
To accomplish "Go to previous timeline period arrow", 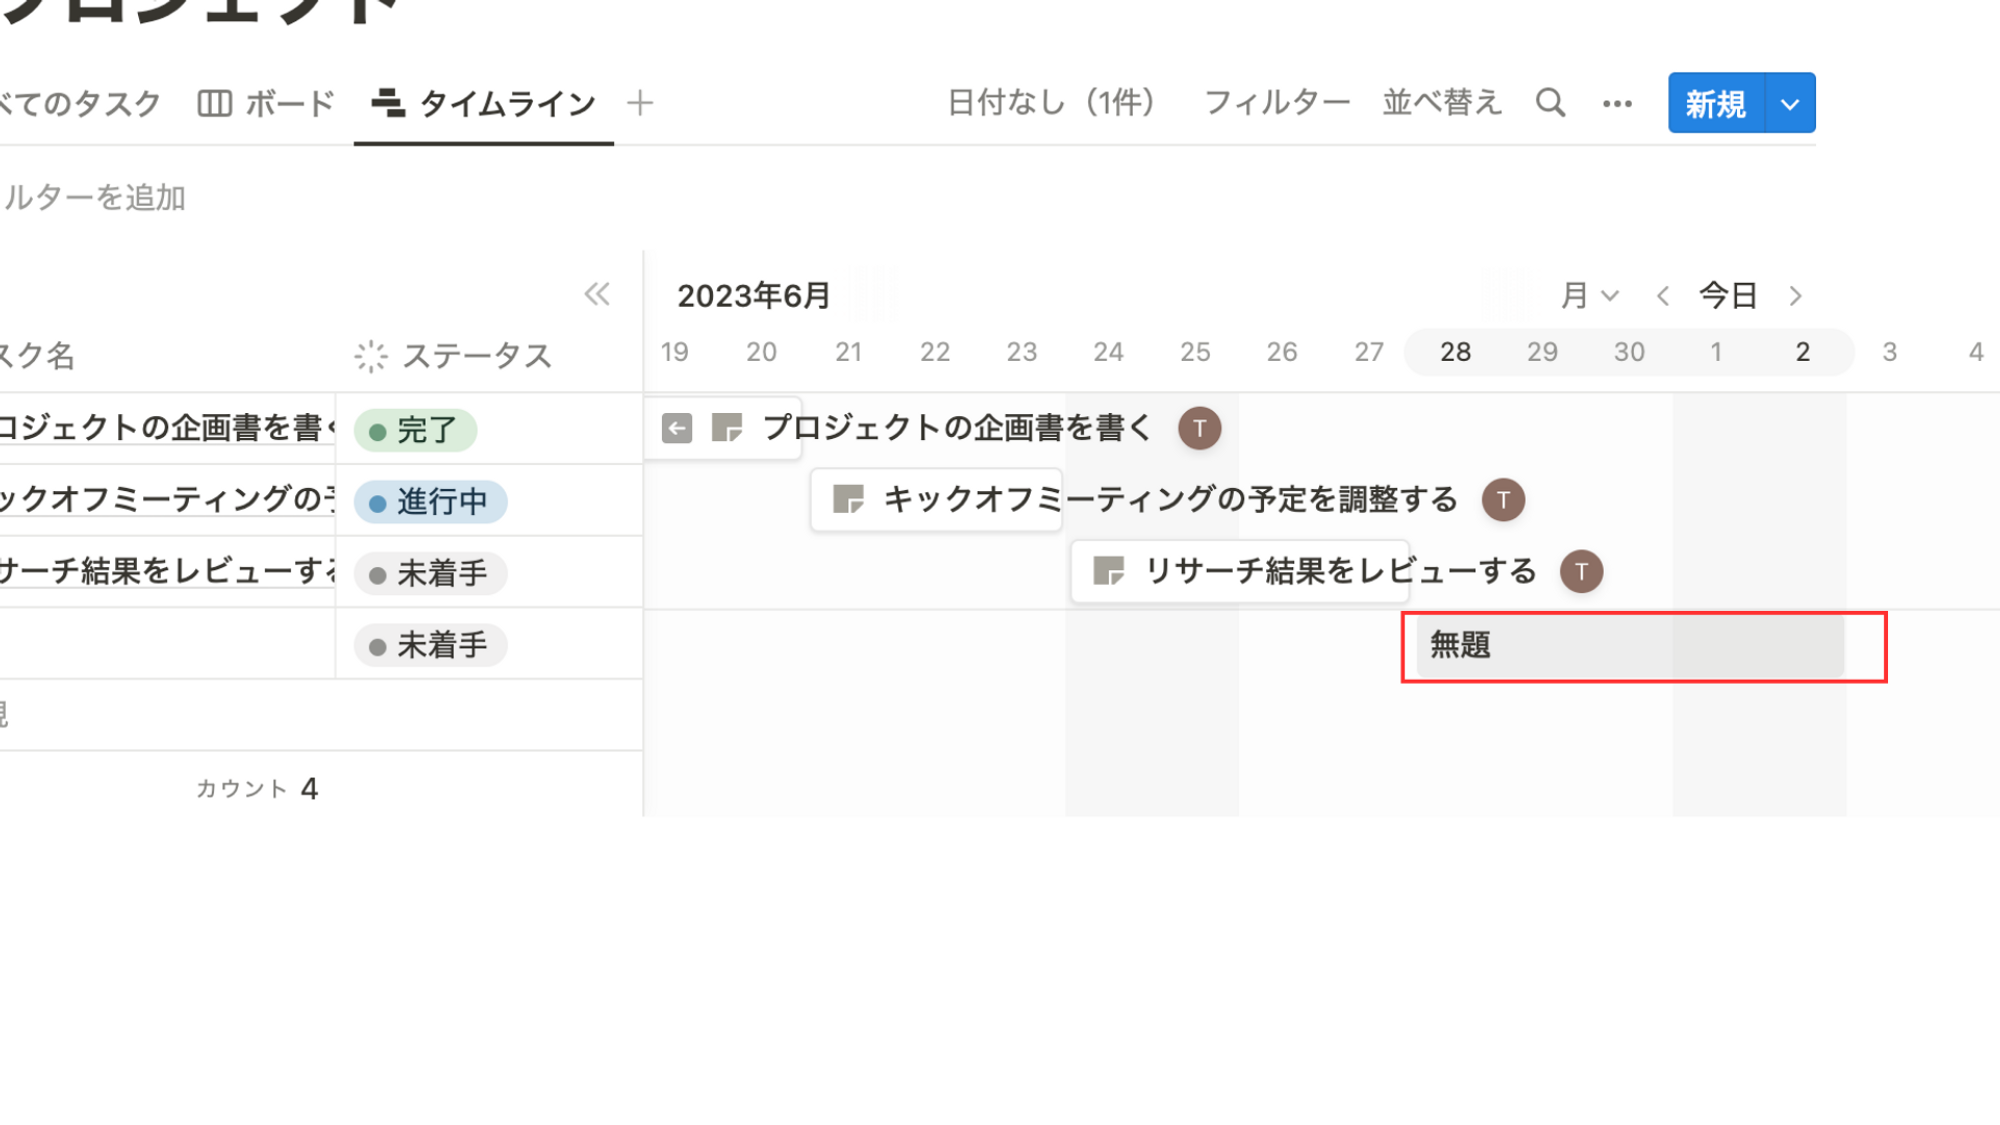I will [1663, 296].
